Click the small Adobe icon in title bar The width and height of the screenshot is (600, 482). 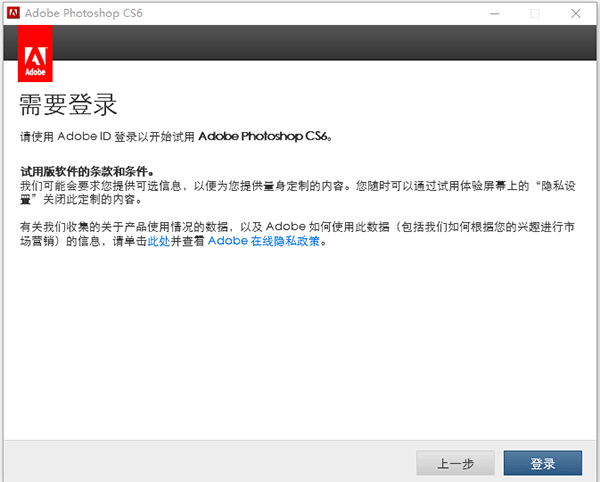(13, 13)
